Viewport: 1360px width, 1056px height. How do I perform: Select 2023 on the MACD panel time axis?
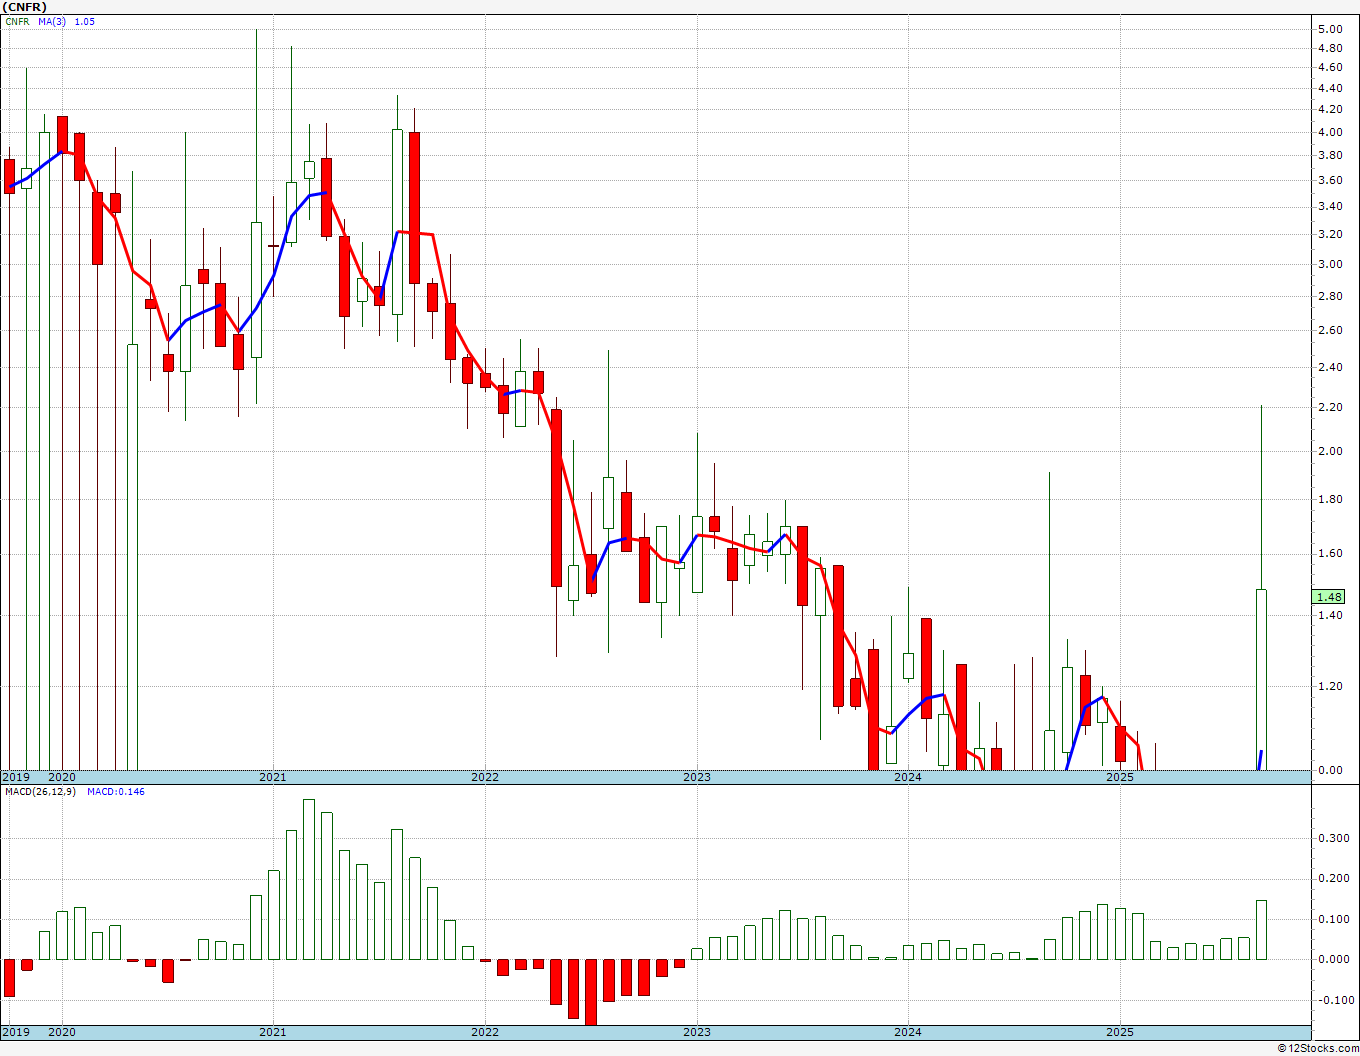[x=697, y=1032]
